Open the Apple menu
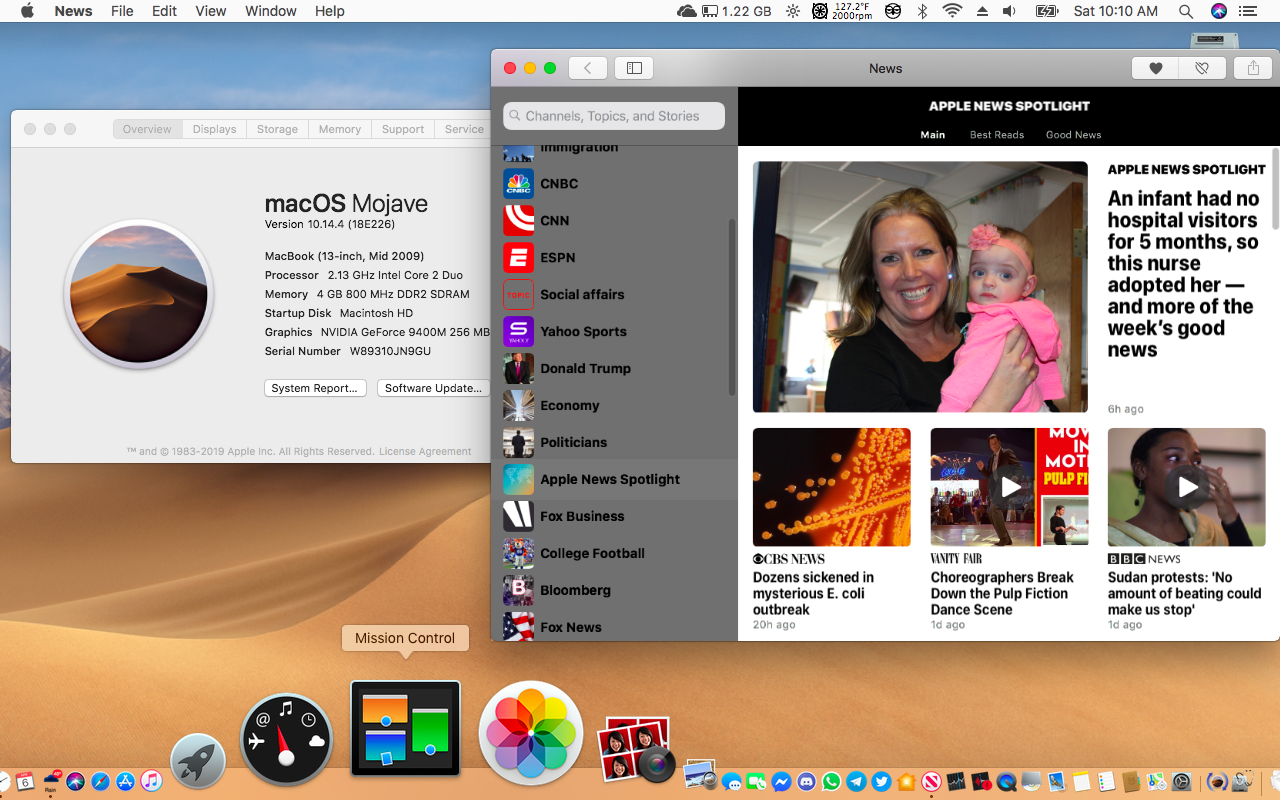1280x800 pixels. [27, 11]
